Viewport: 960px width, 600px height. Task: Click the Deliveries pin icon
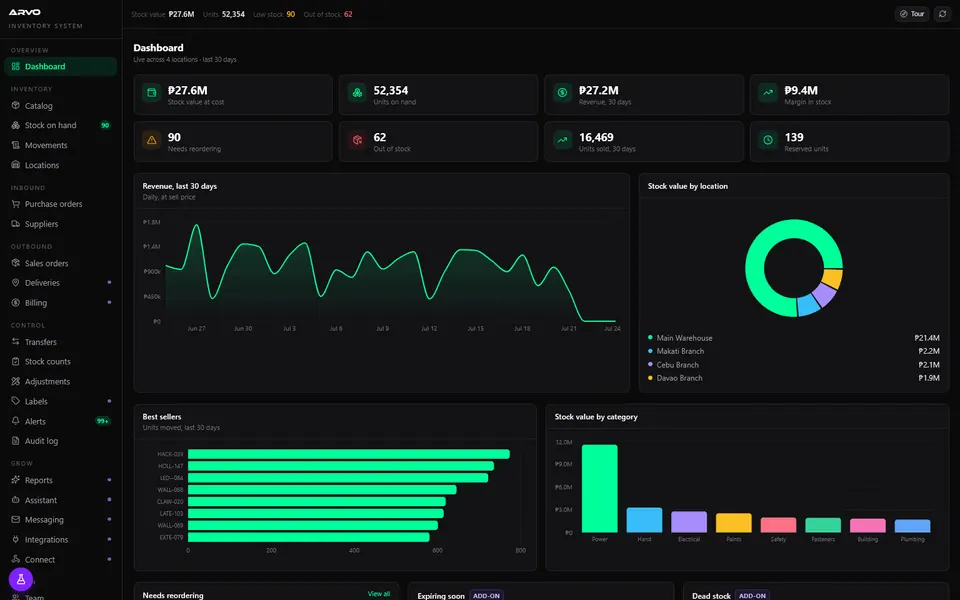16,283
